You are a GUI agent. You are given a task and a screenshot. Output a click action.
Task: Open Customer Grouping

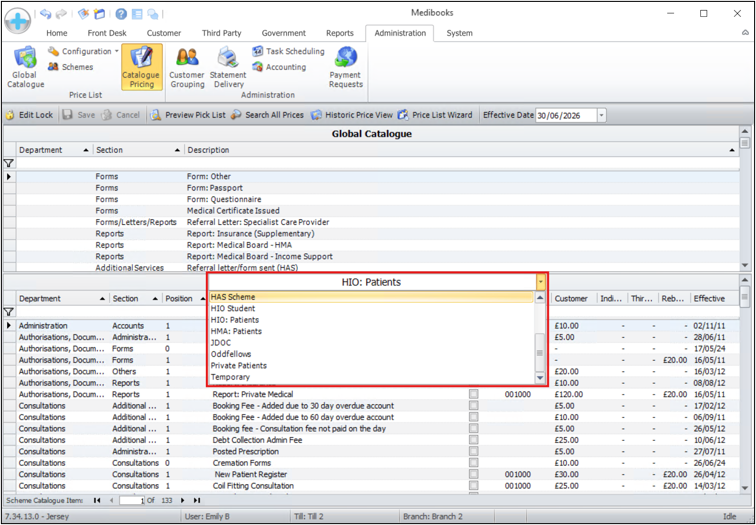coord(187,67)
